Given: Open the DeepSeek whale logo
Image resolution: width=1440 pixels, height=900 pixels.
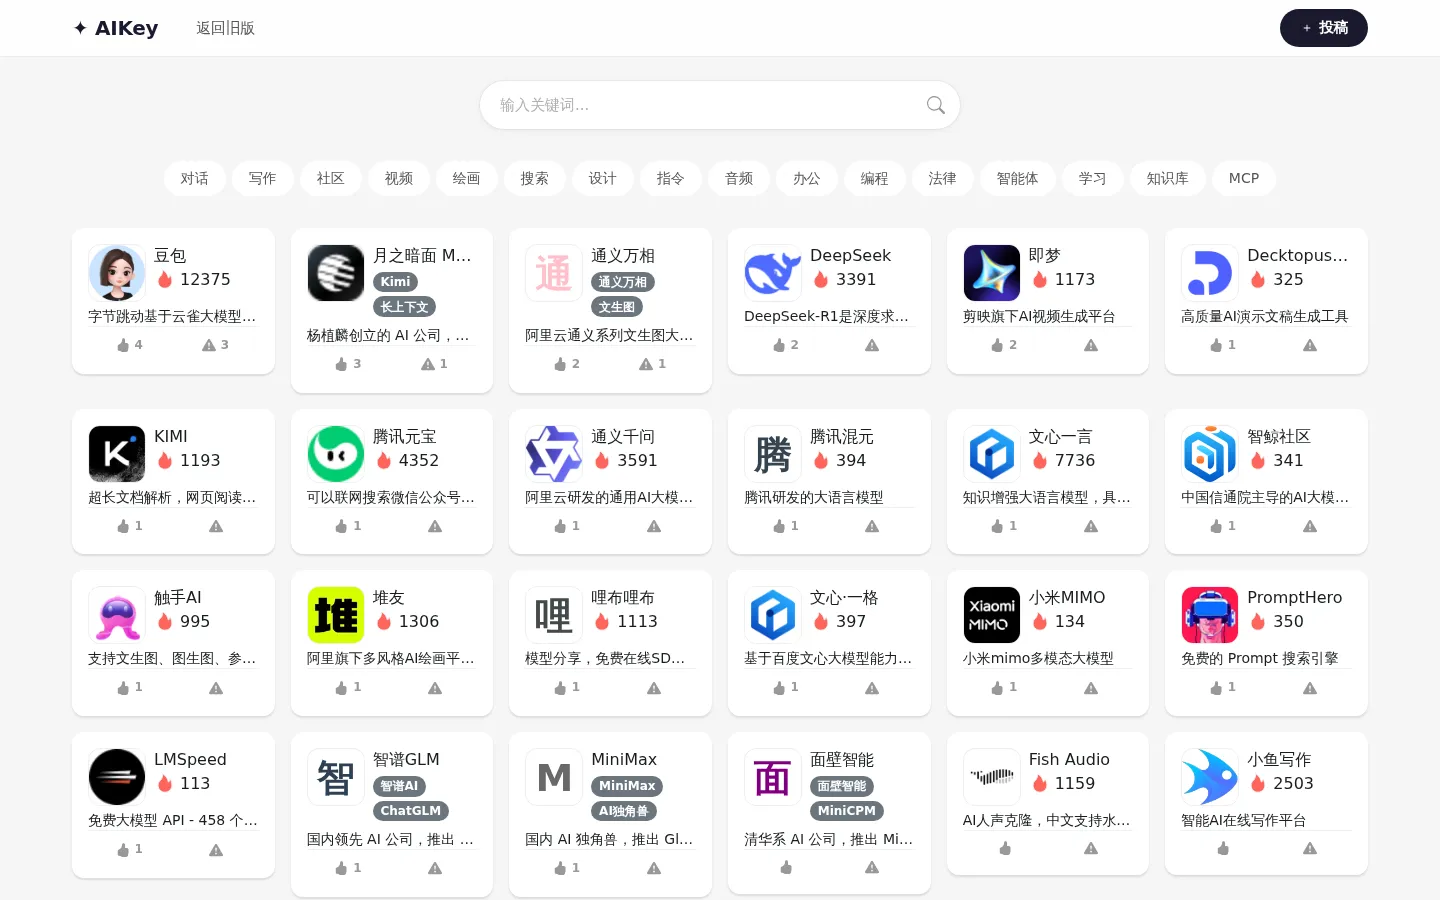Looking at the screenshot, I should click(773, 273).
